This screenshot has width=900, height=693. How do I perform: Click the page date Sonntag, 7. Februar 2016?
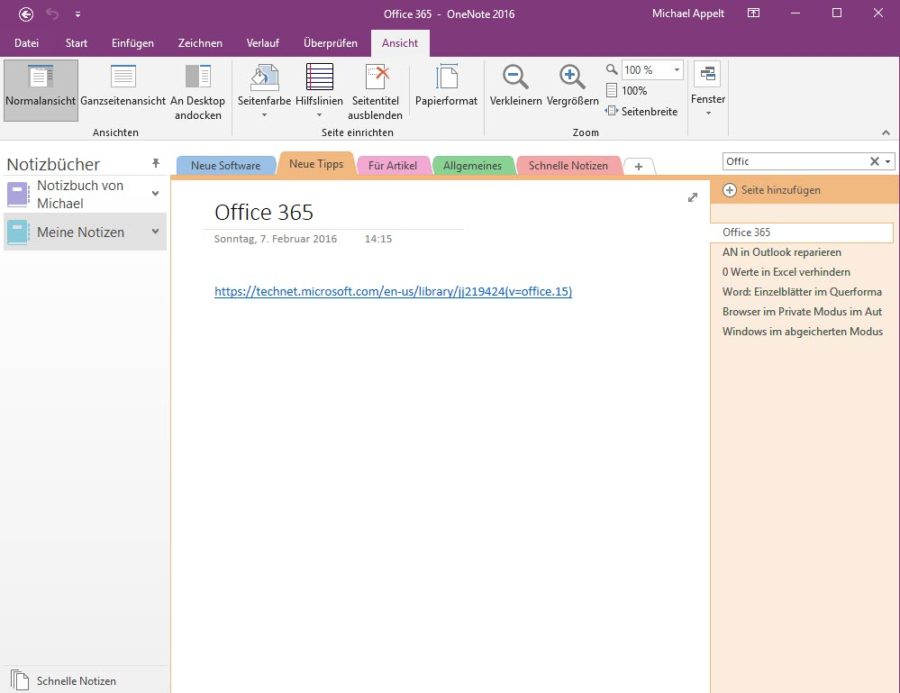click(276, 239)
